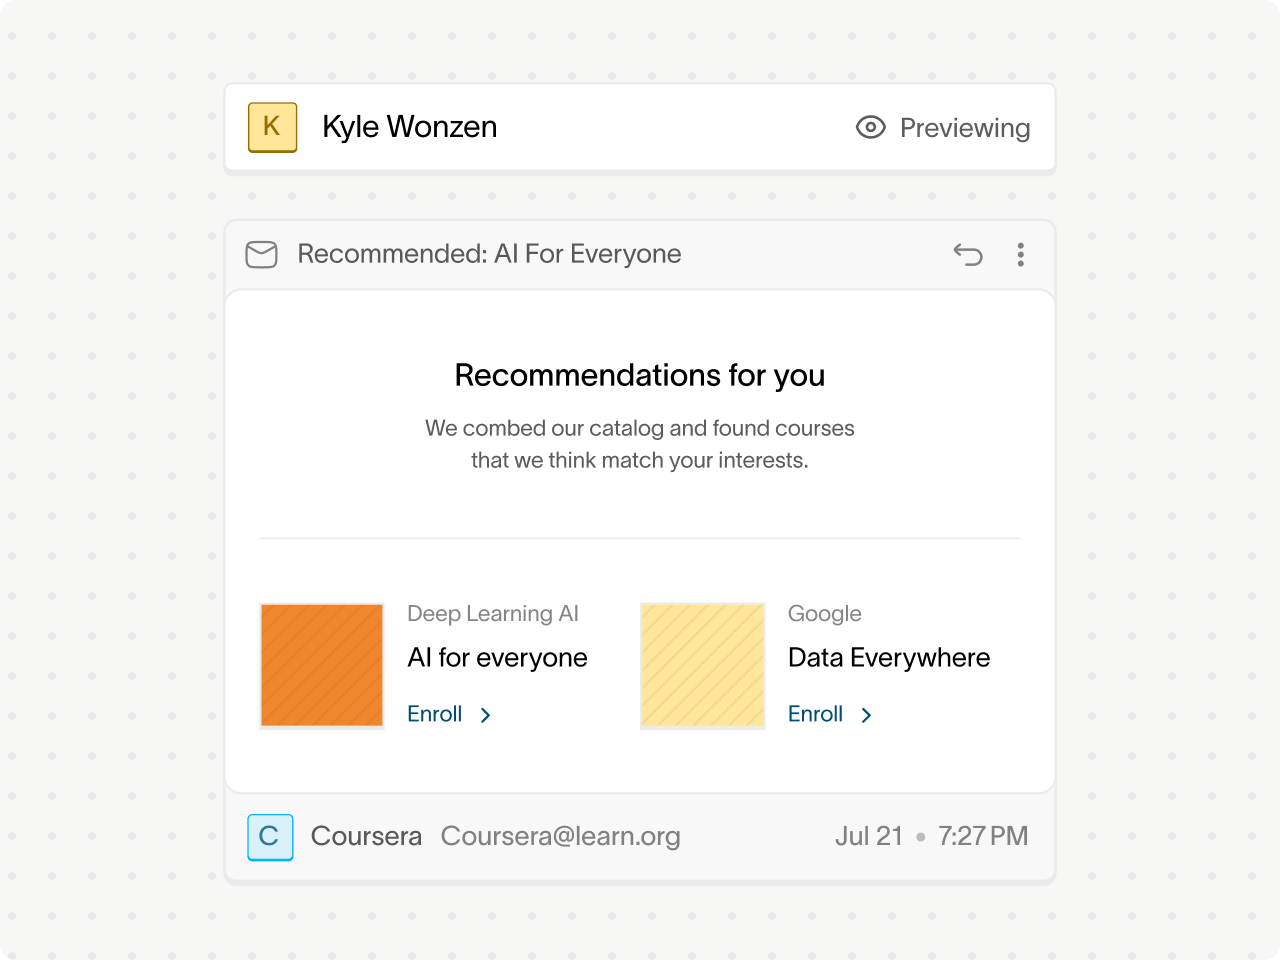This screenshot has height=960, width=1280.
Task: Click the Coursera C sender avatar
Action: tap(270, 837)
